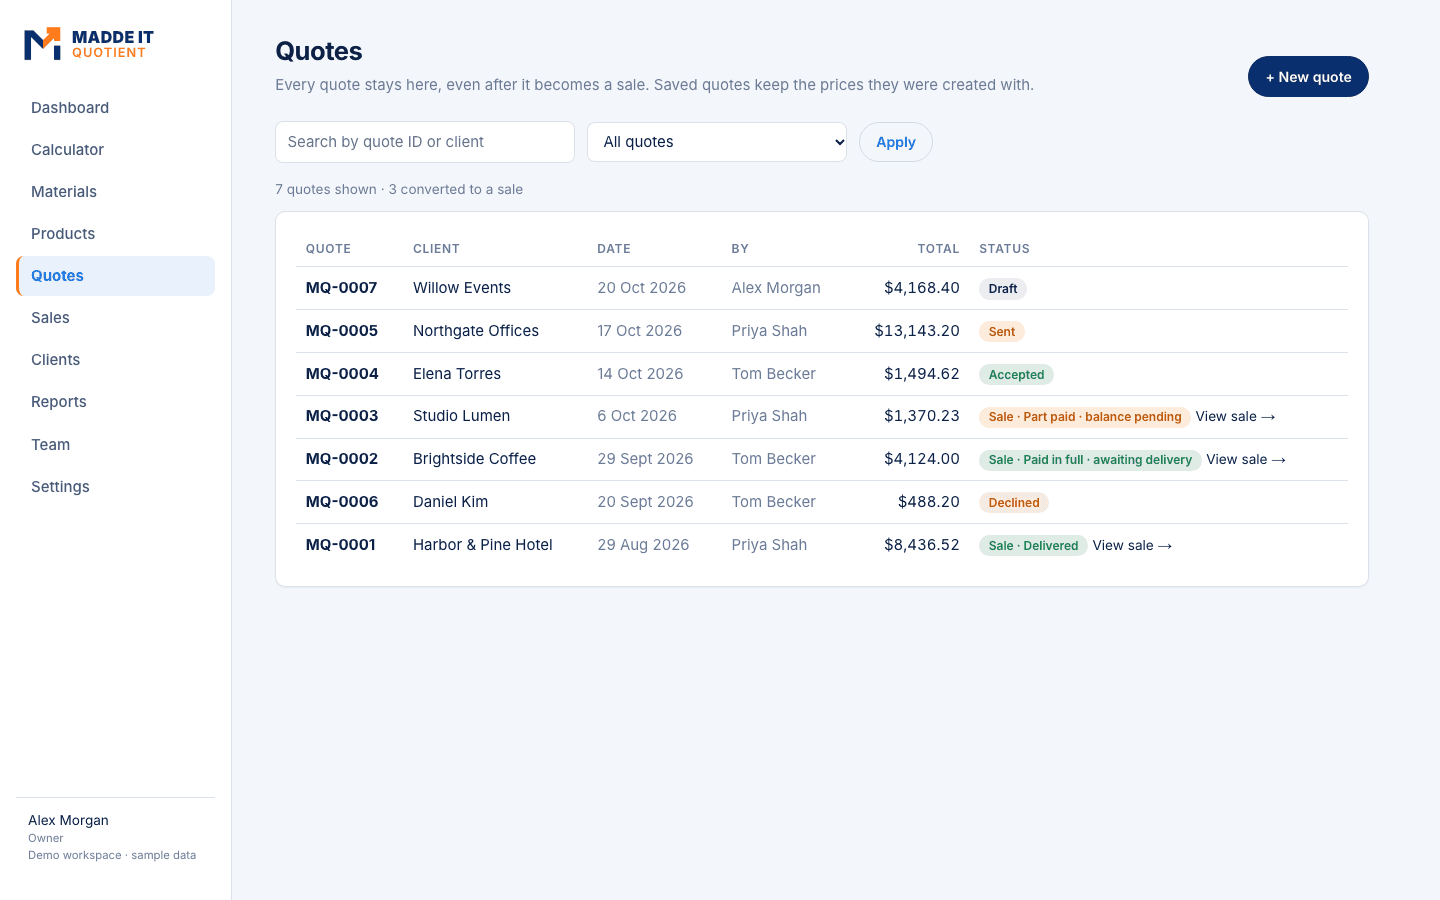Click the Accepted status badge
Image resolution: width=1440 pixels, height=900 pixels.
pos(1016,375)
